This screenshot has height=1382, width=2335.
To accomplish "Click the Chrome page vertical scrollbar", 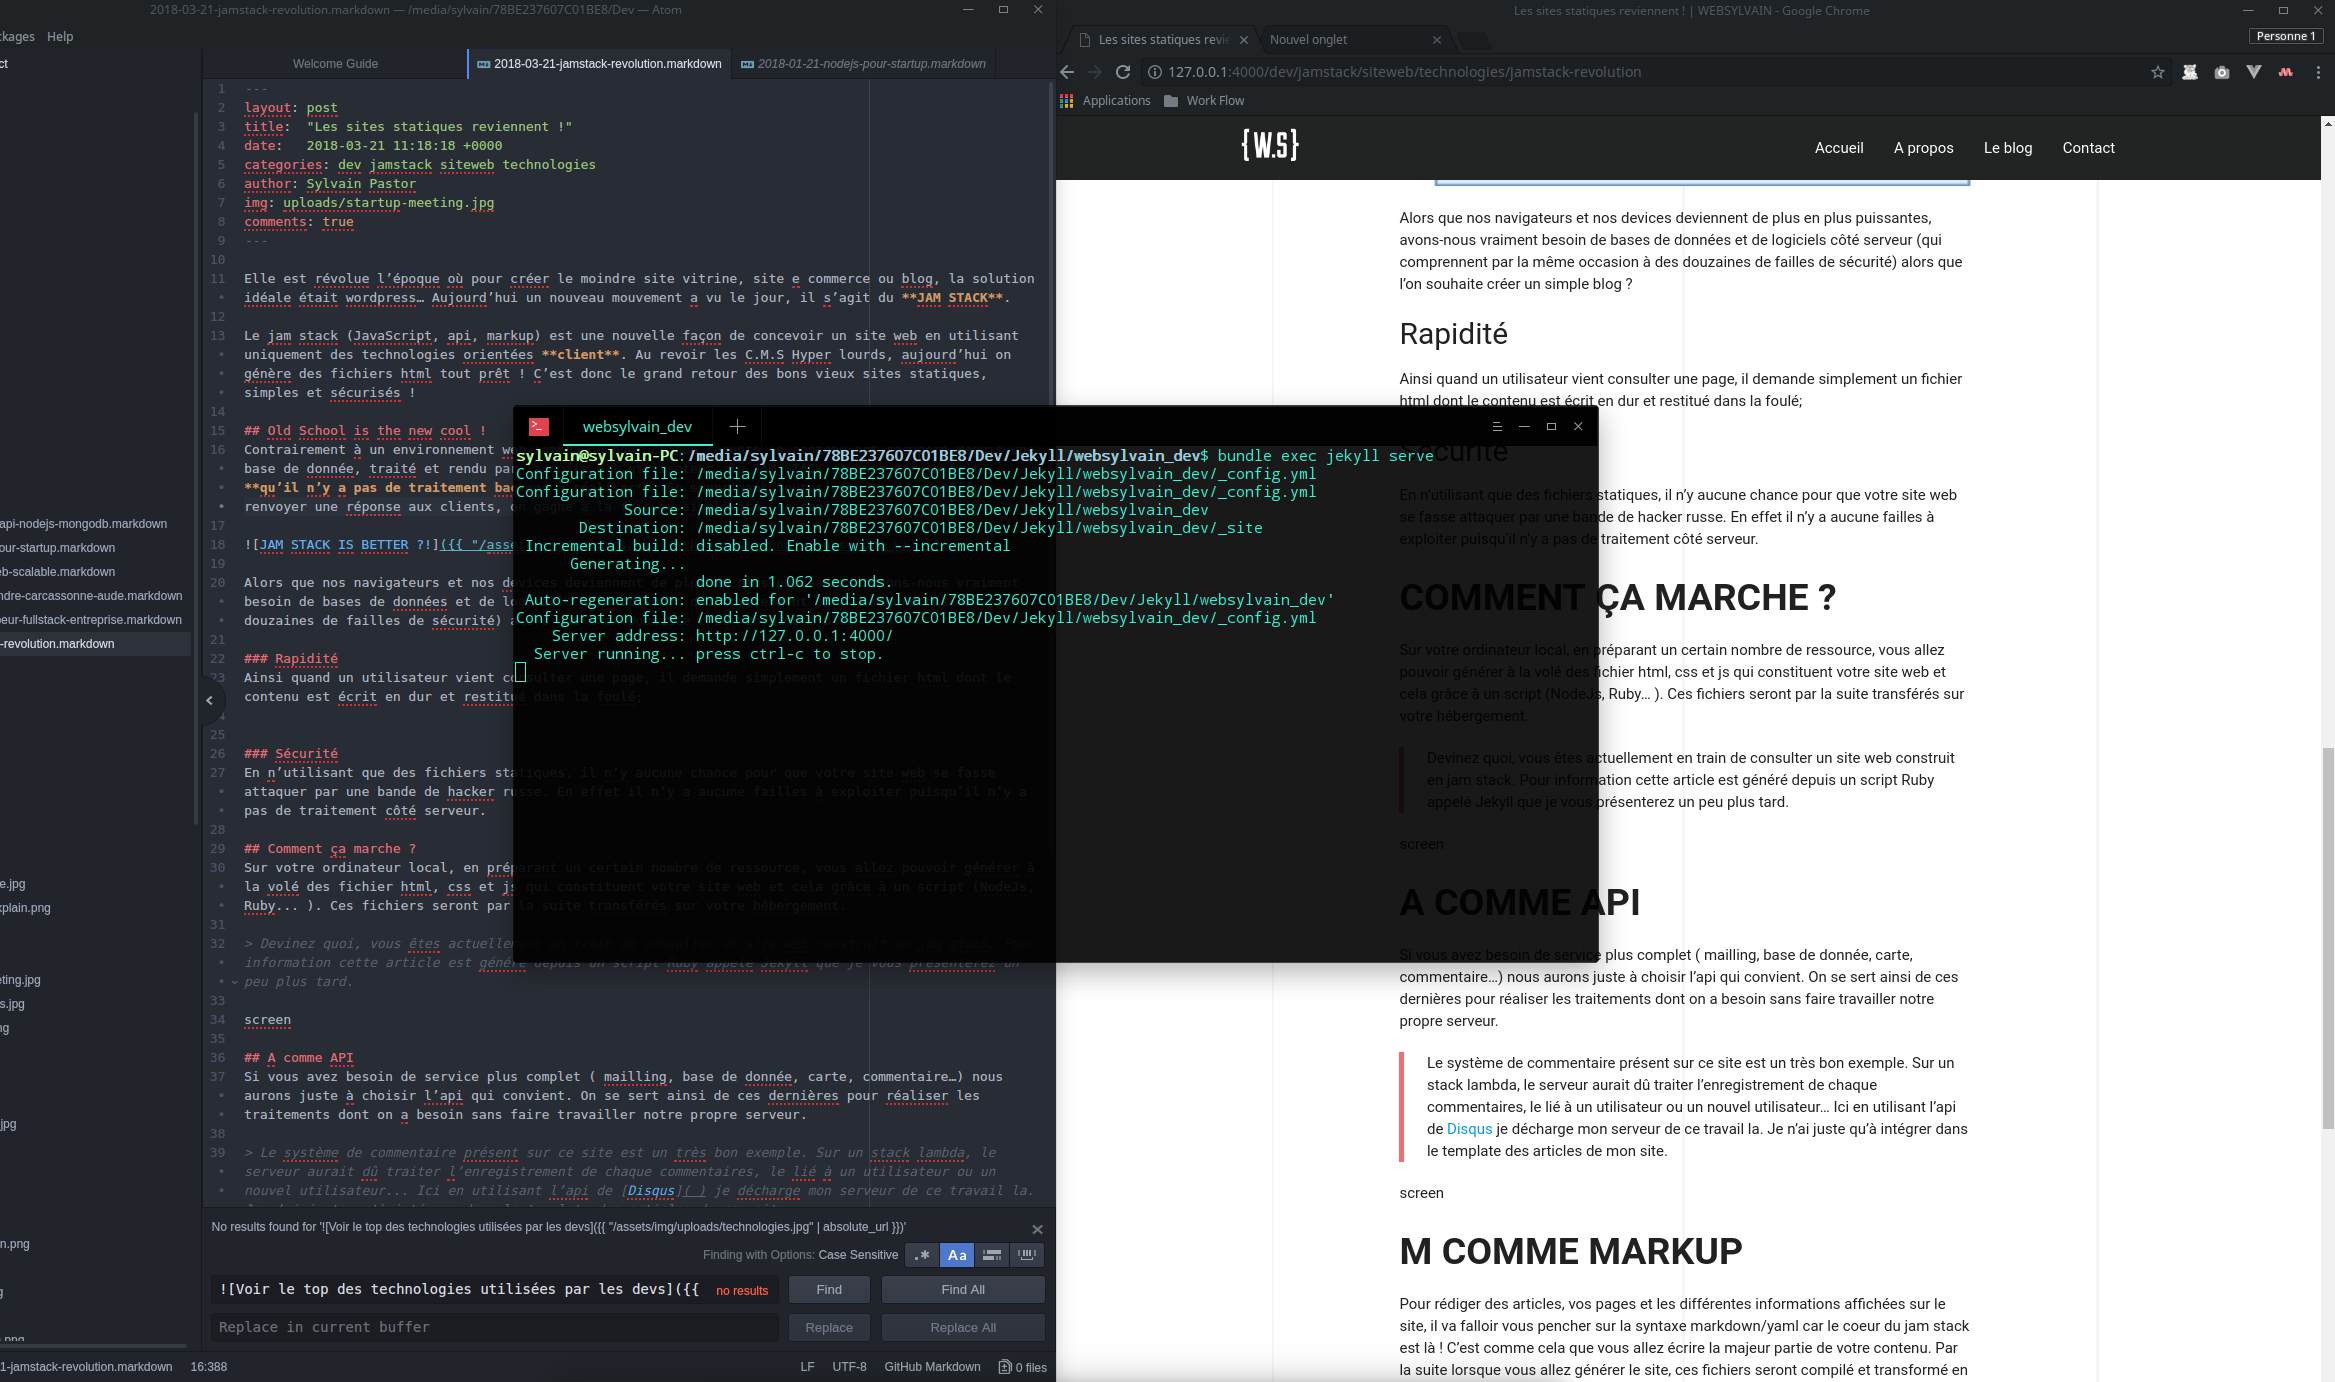I will [2327, 938].
